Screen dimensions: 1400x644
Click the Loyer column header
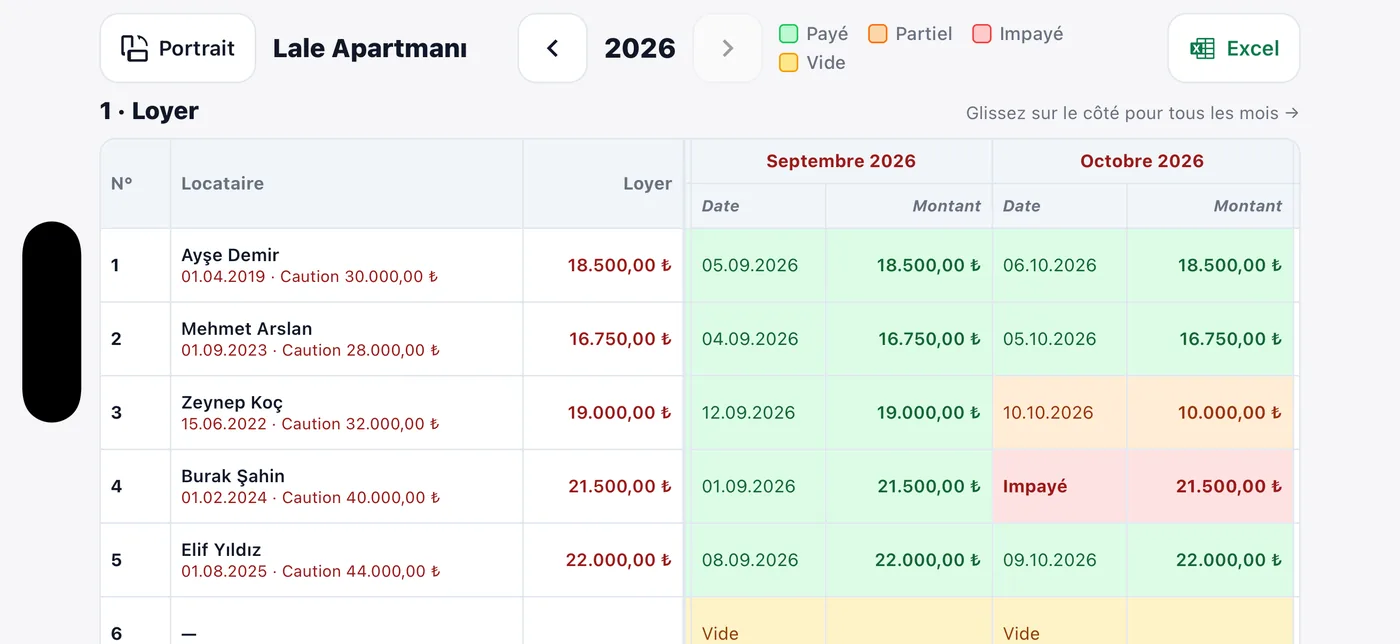coord(603,184)
